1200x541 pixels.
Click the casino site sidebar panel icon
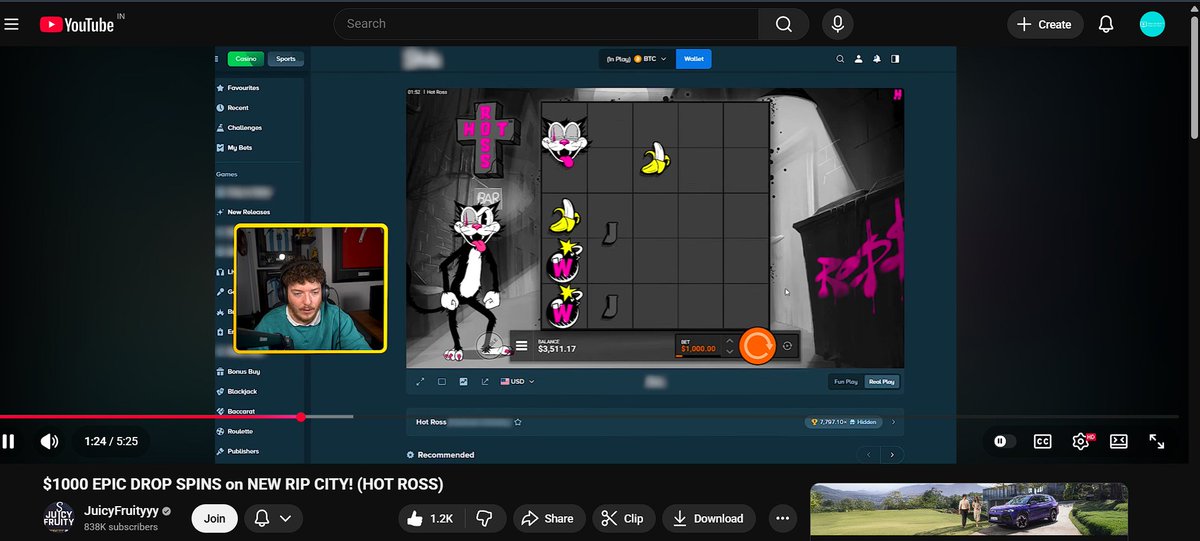tap(895, 59)
